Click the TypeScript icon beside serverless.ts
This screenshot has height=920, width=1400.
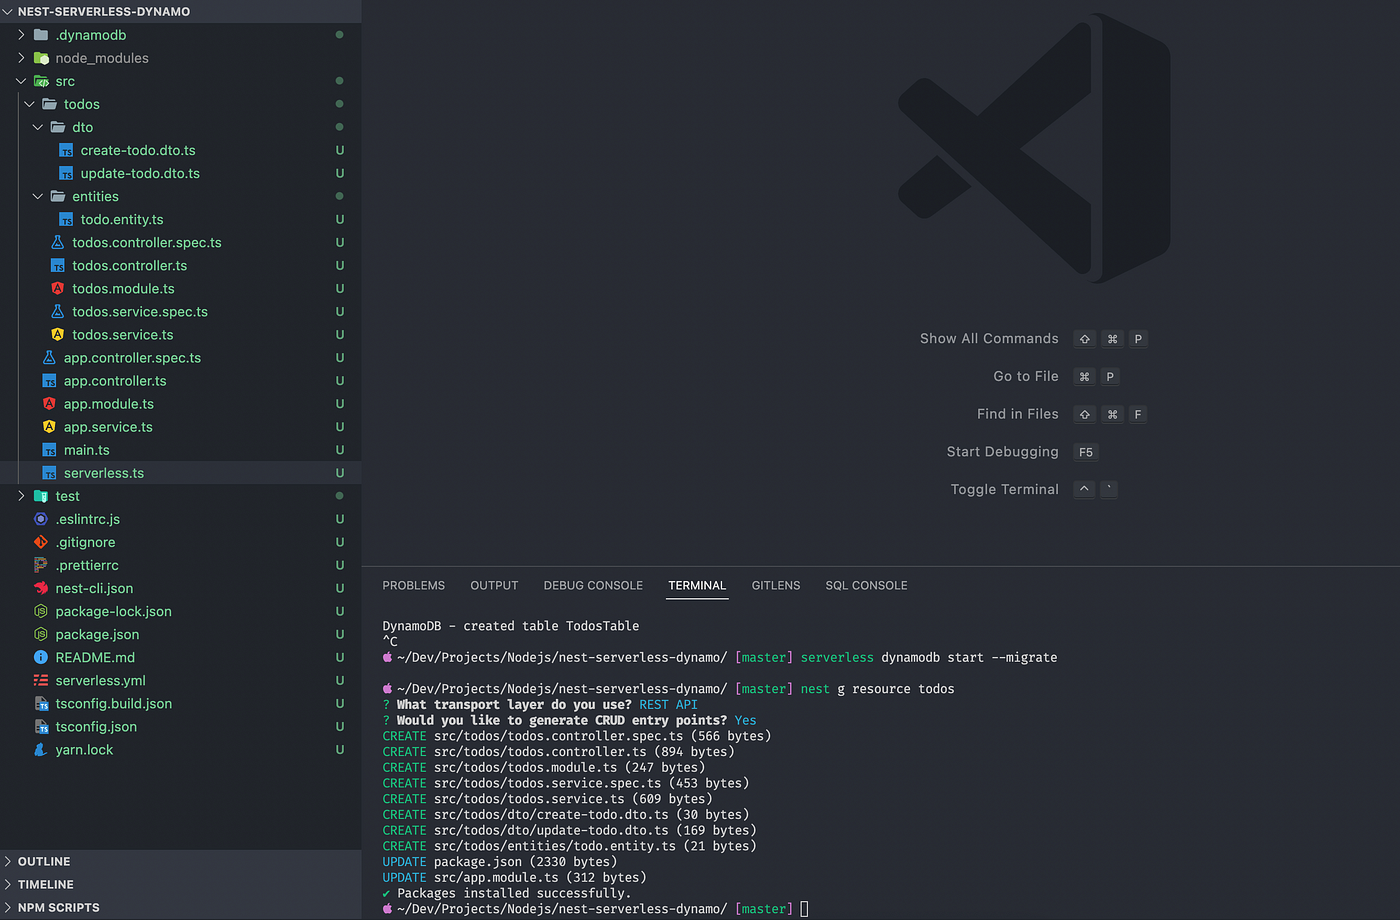coord(49,473)
